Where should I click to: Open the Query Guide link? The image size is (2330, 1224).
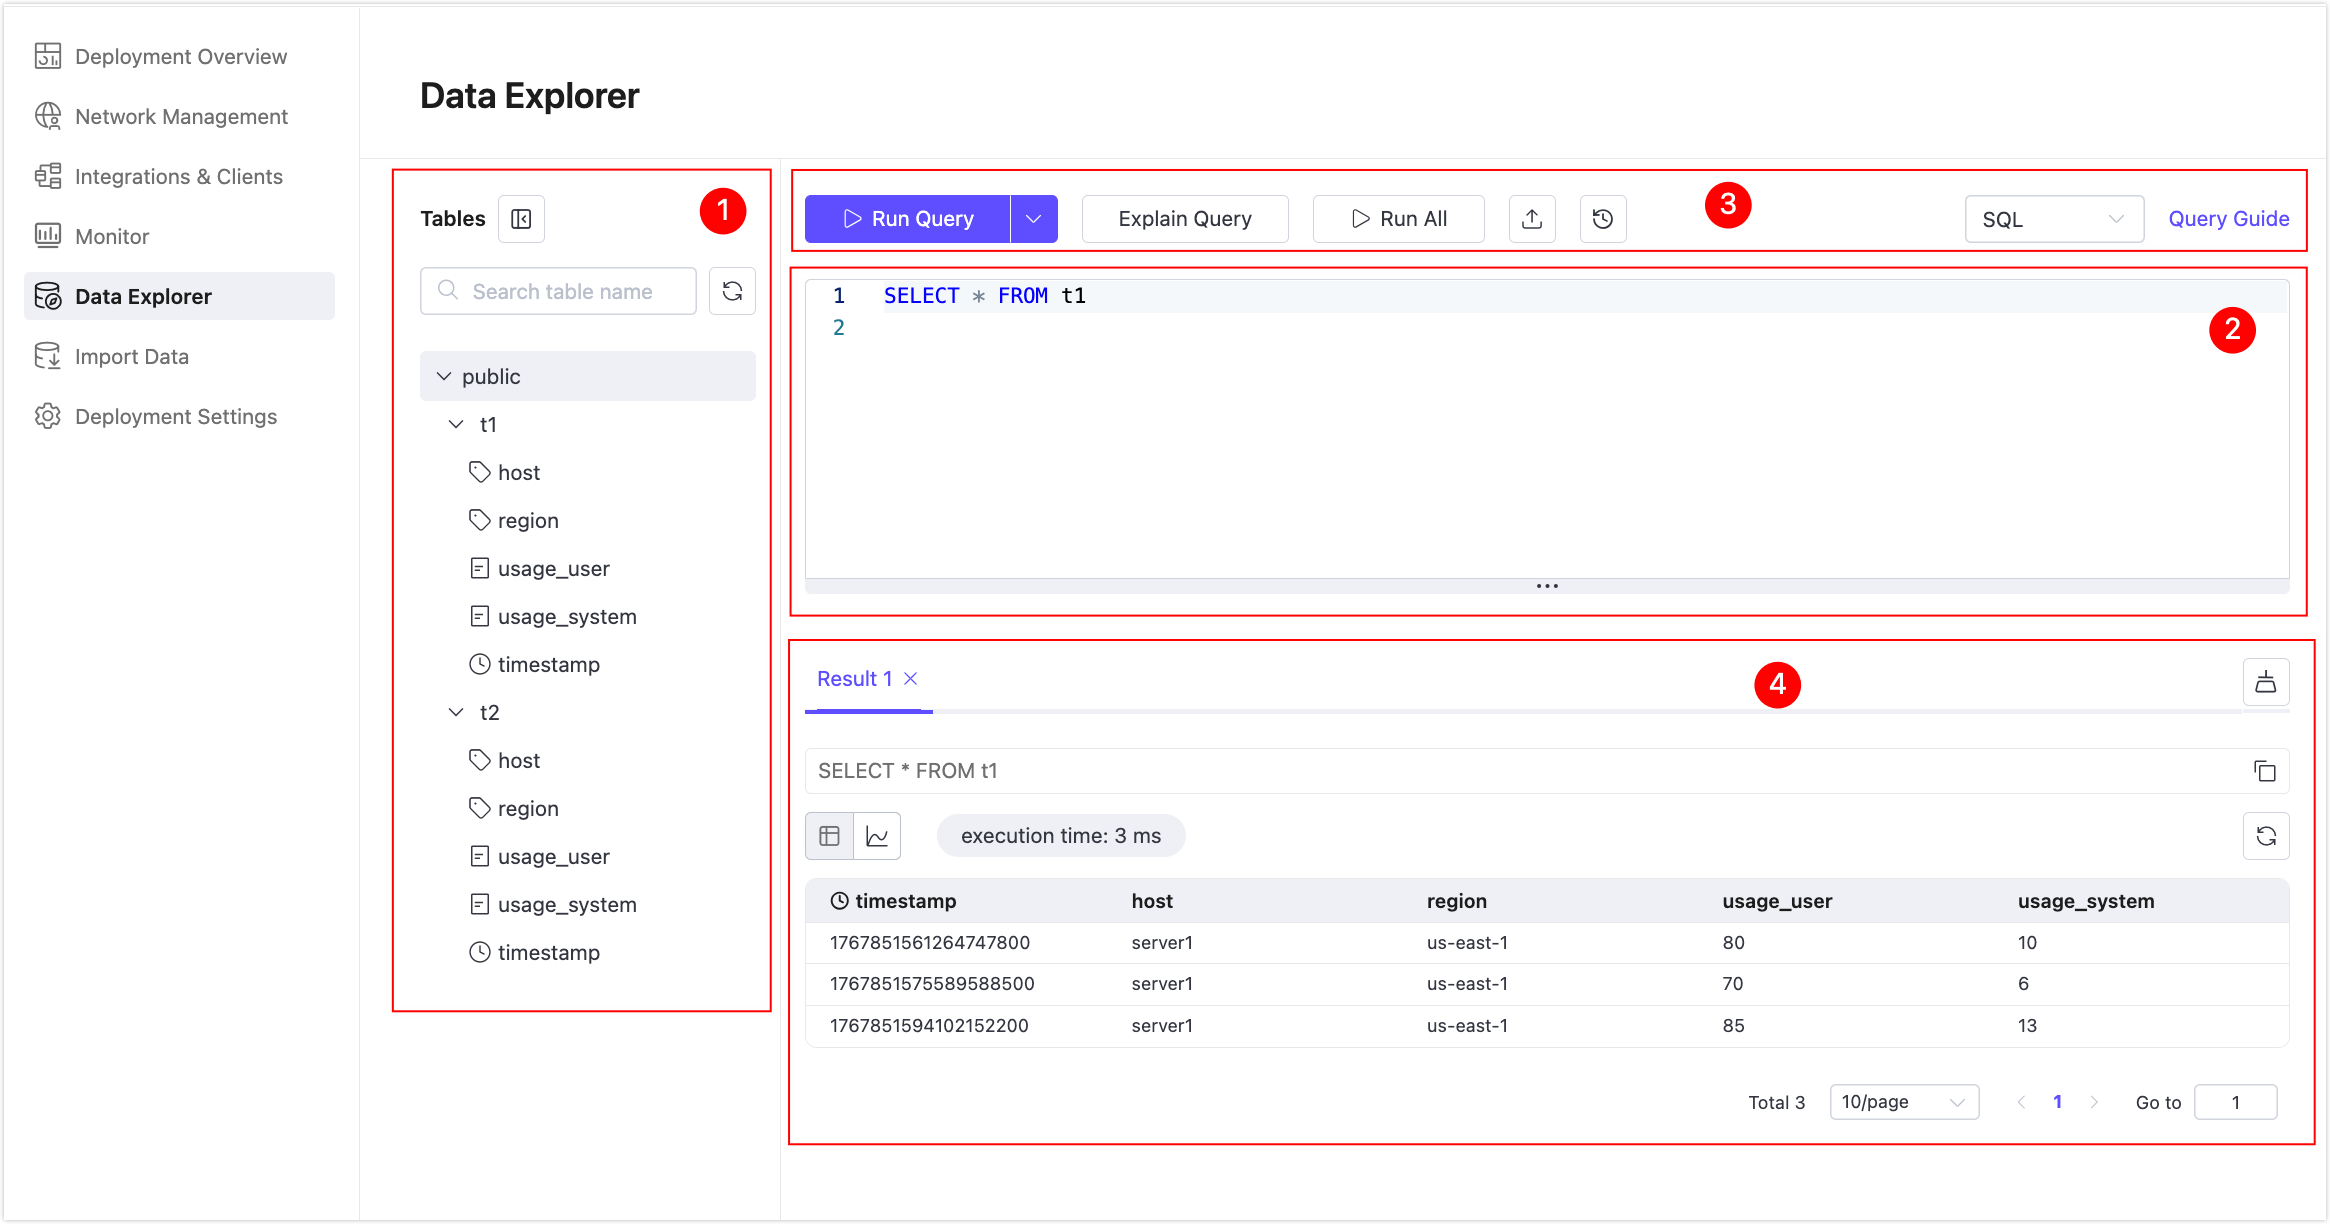click(x=2228, y=218)
